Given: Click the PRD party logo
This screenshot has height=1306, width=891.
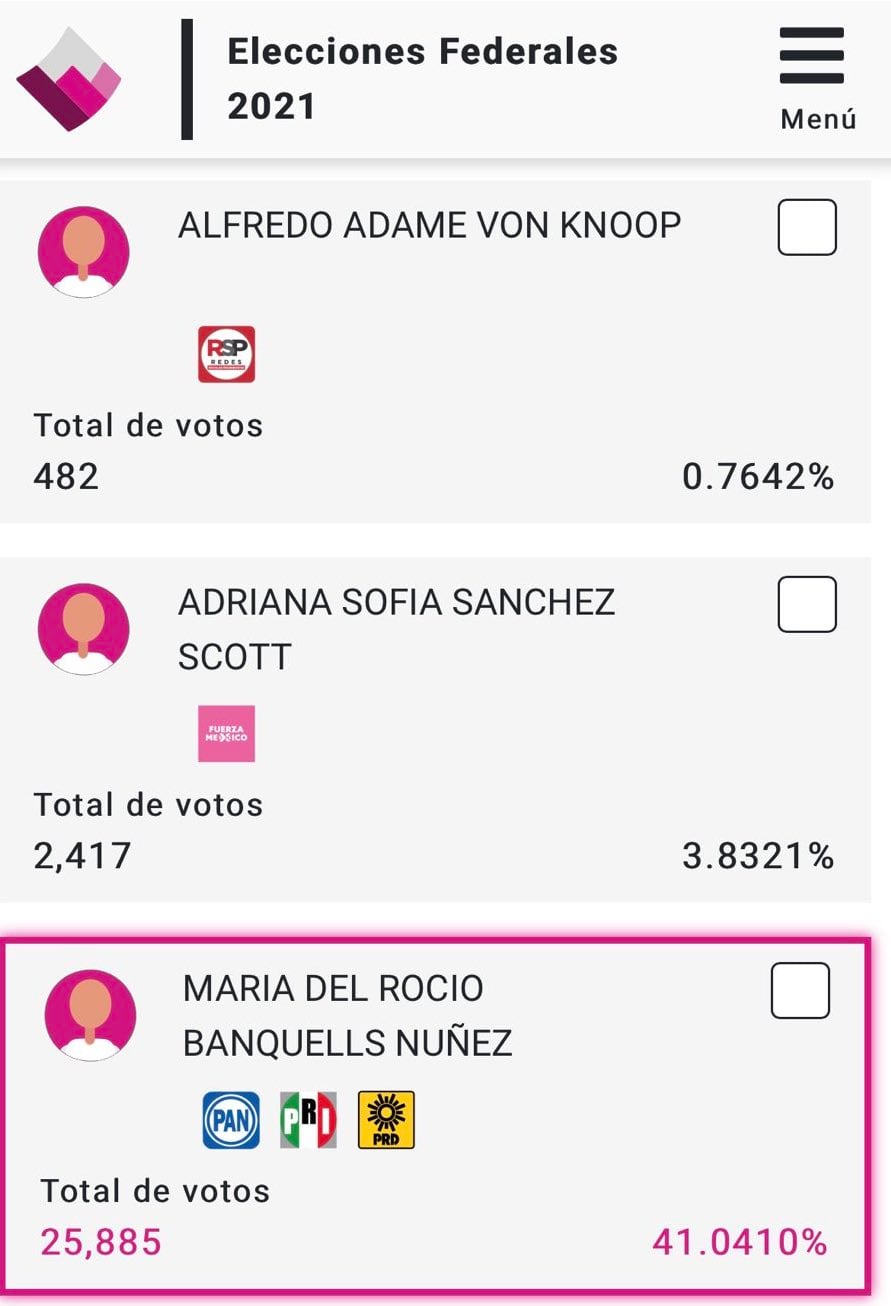Looking at the screenshot, I should (x=386, y=1119).
